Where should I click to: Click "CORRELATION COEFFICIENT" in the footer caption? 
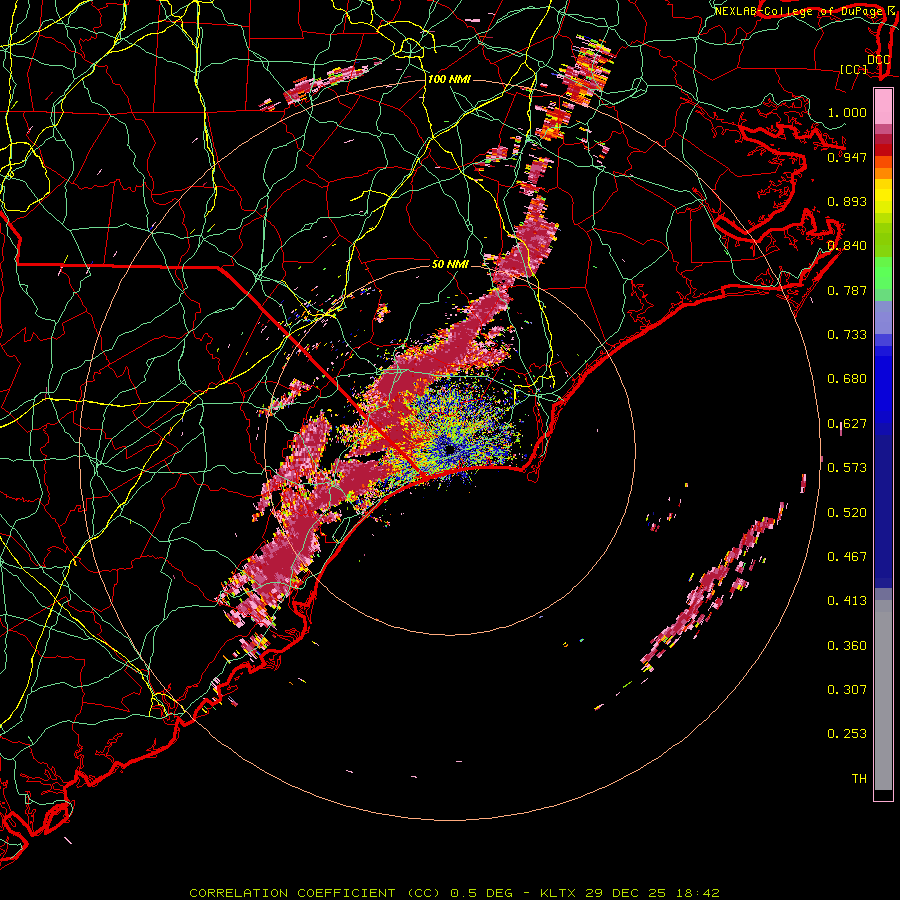pyautogui.click(x=292, y=893)
